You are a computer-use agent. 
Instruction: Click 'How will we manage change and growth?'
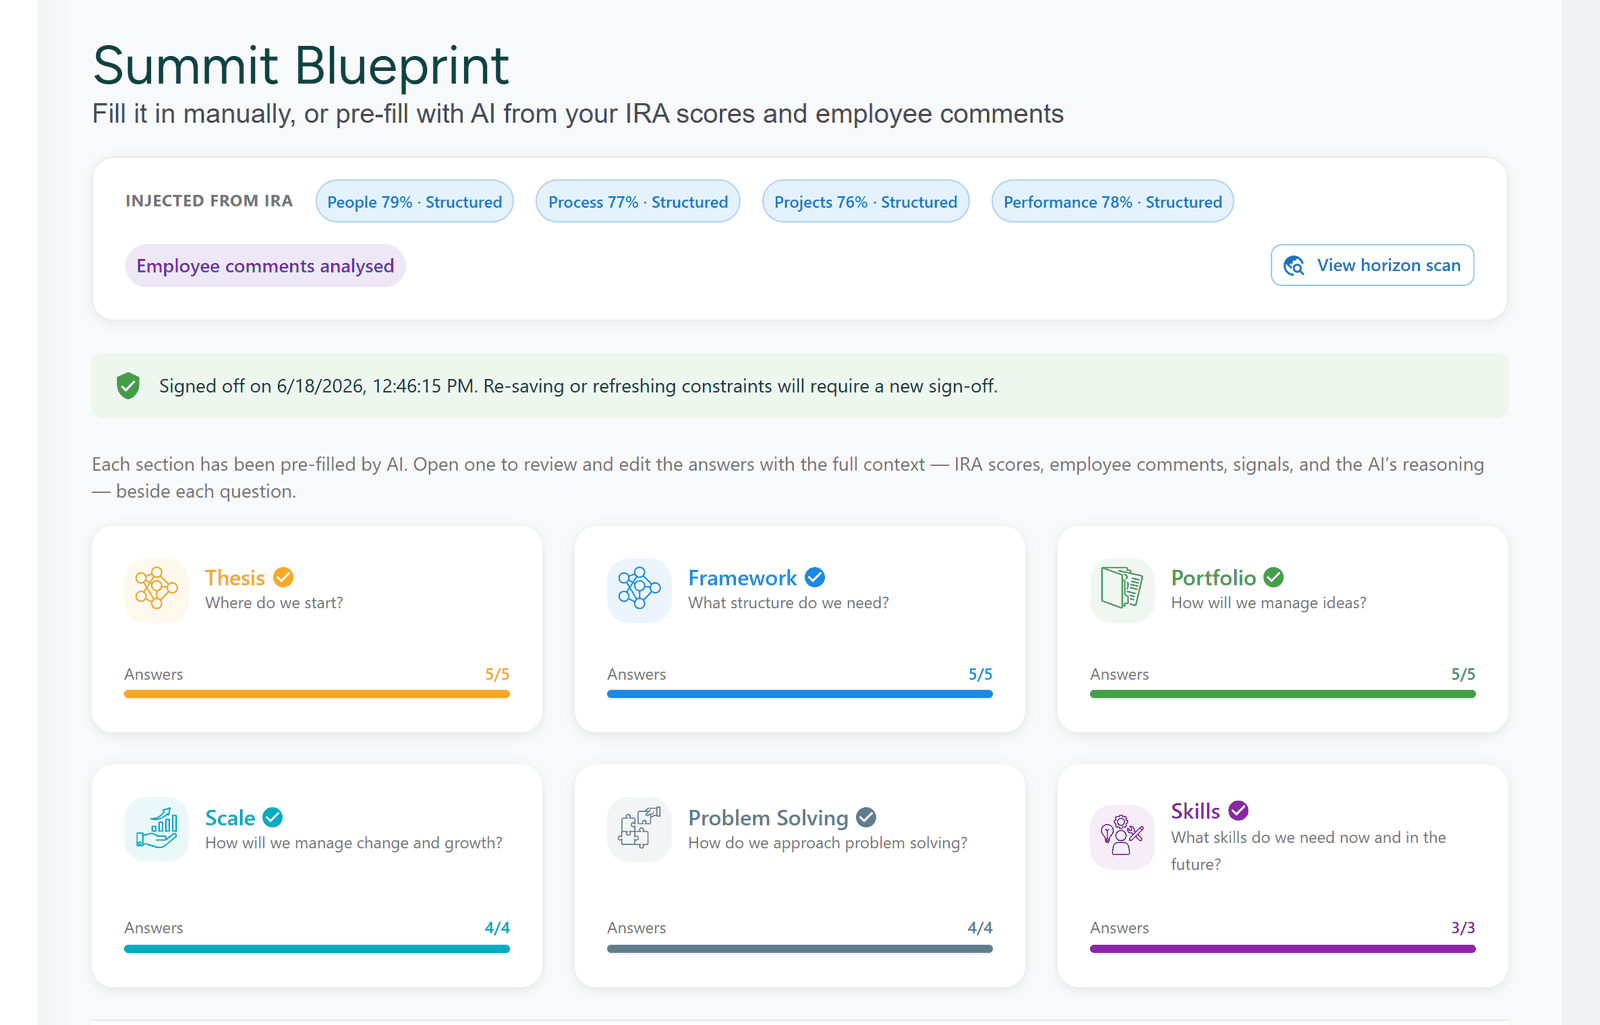(x=354, y=843)
